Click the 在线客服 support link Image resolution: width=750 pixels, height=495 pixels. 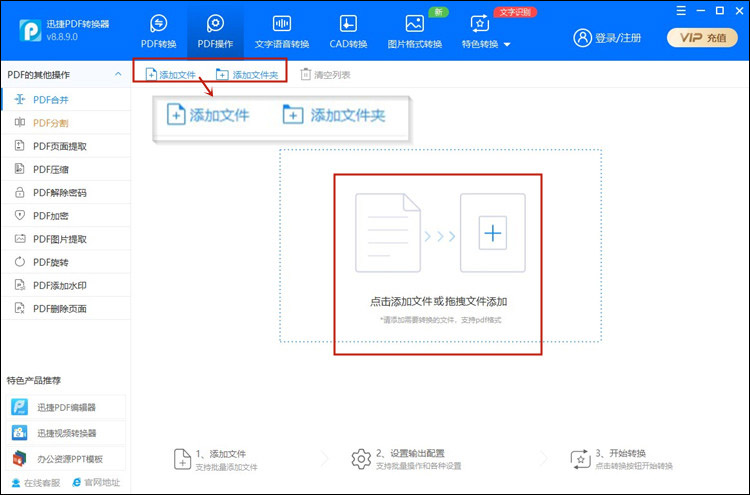(36, 483)
